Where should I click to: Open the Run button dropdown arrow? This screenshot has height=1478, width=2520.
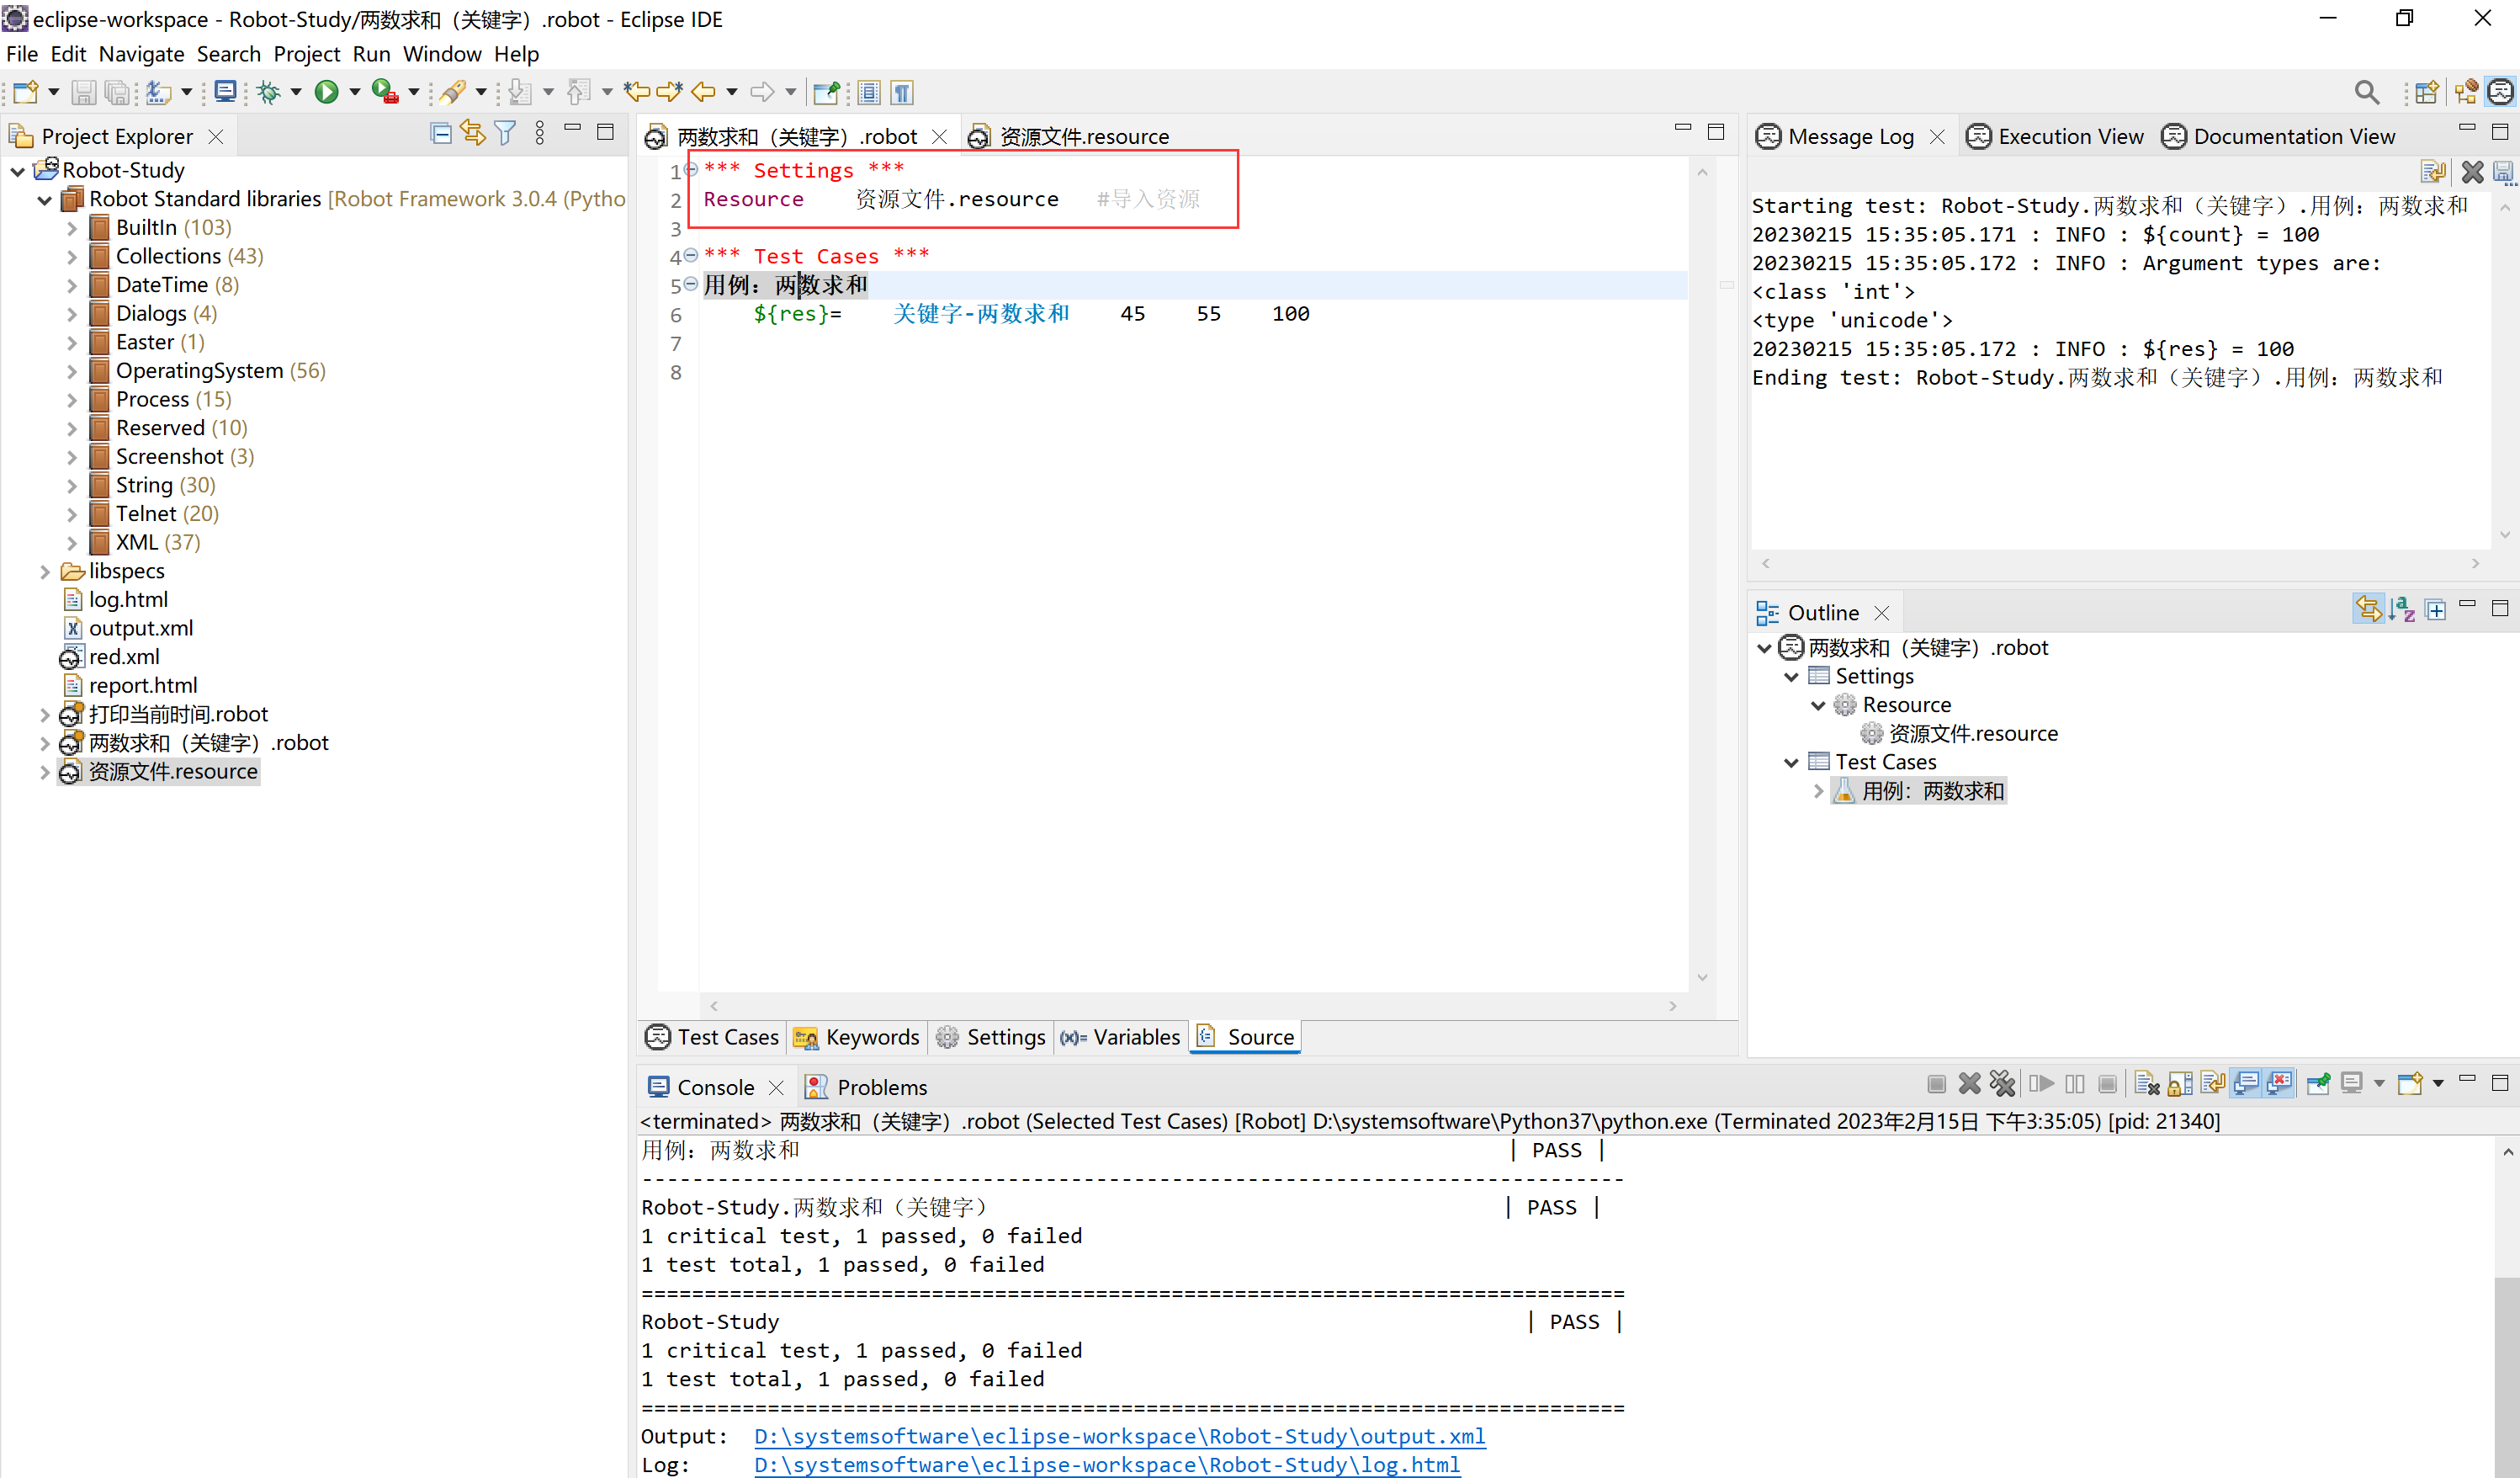355,92
